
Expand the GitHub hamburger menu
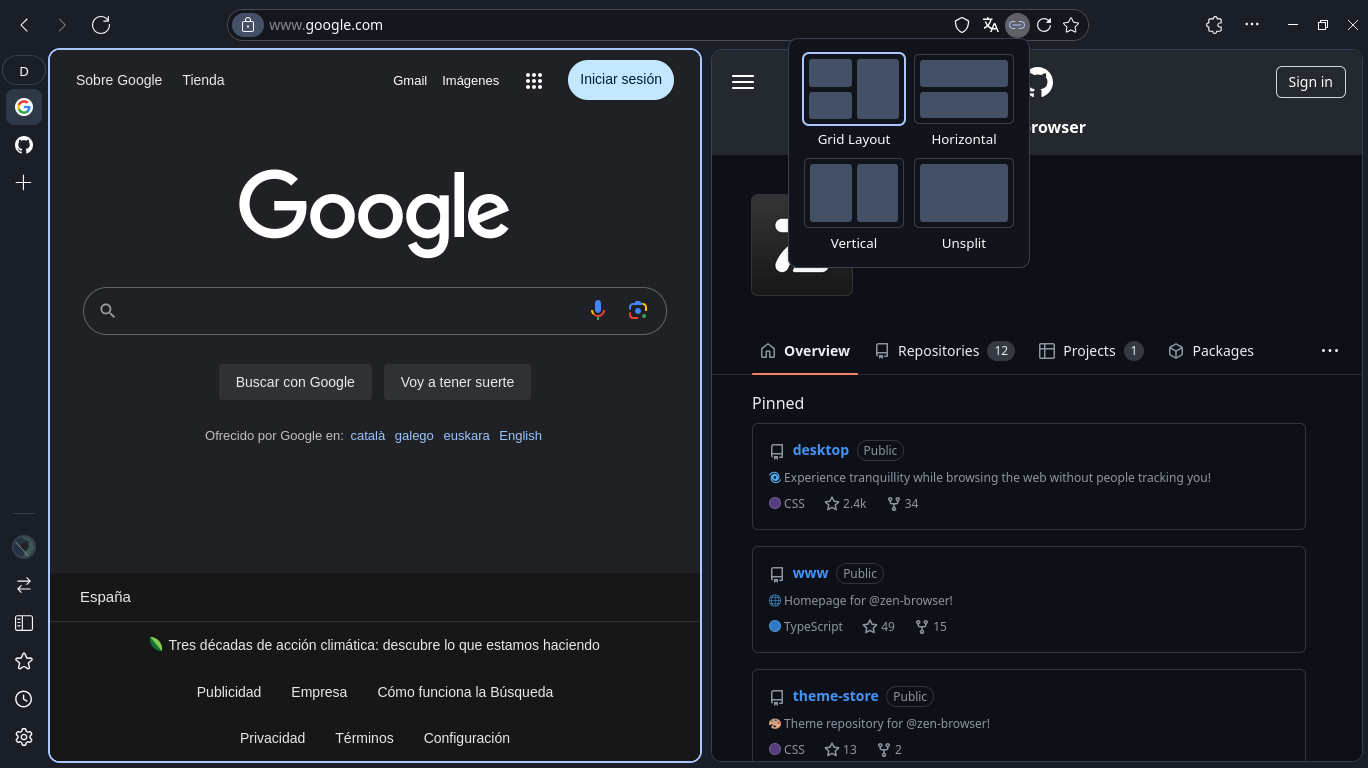coord(743,82)
